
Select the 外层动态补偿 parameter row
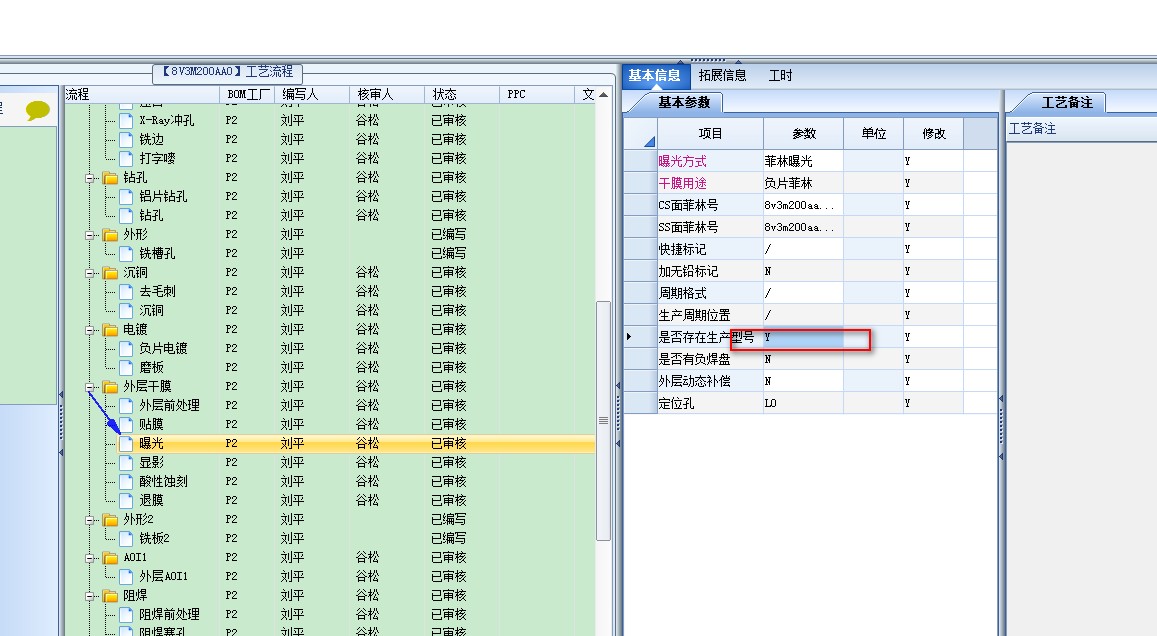pos(810,381)
